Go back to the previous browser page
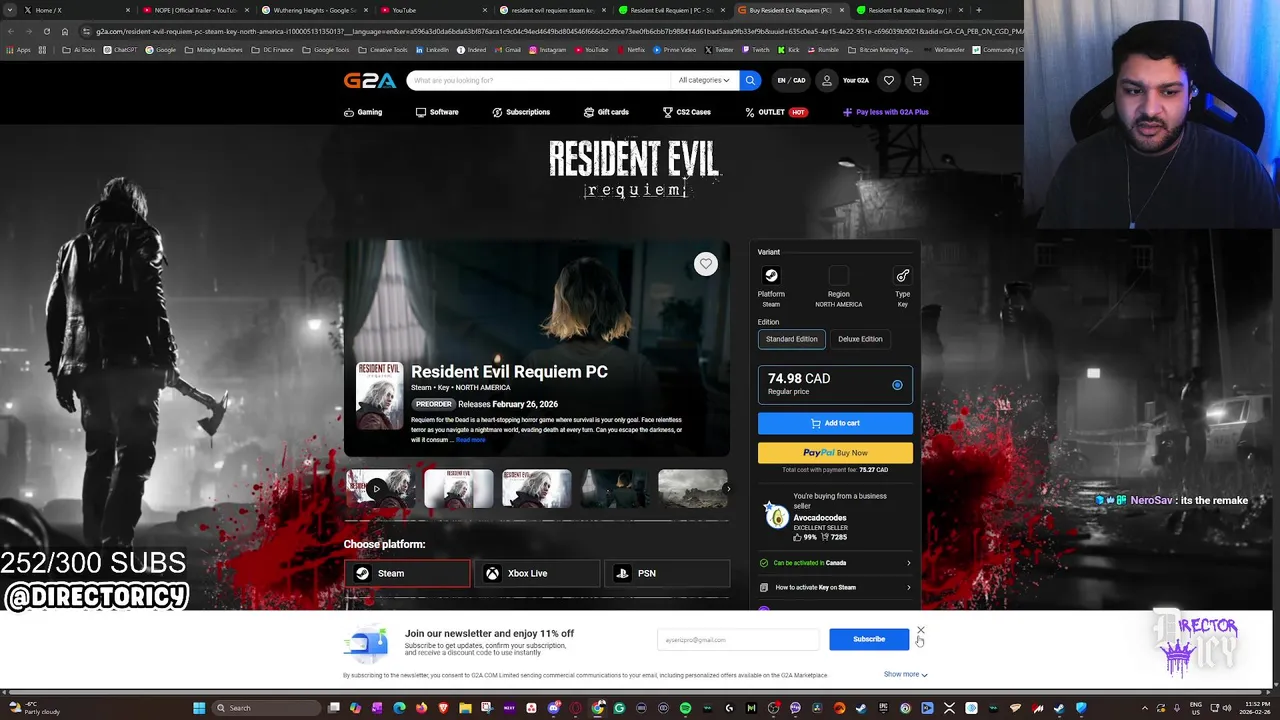The height and width of the screenshot is (720, 1280). (10, 31)
